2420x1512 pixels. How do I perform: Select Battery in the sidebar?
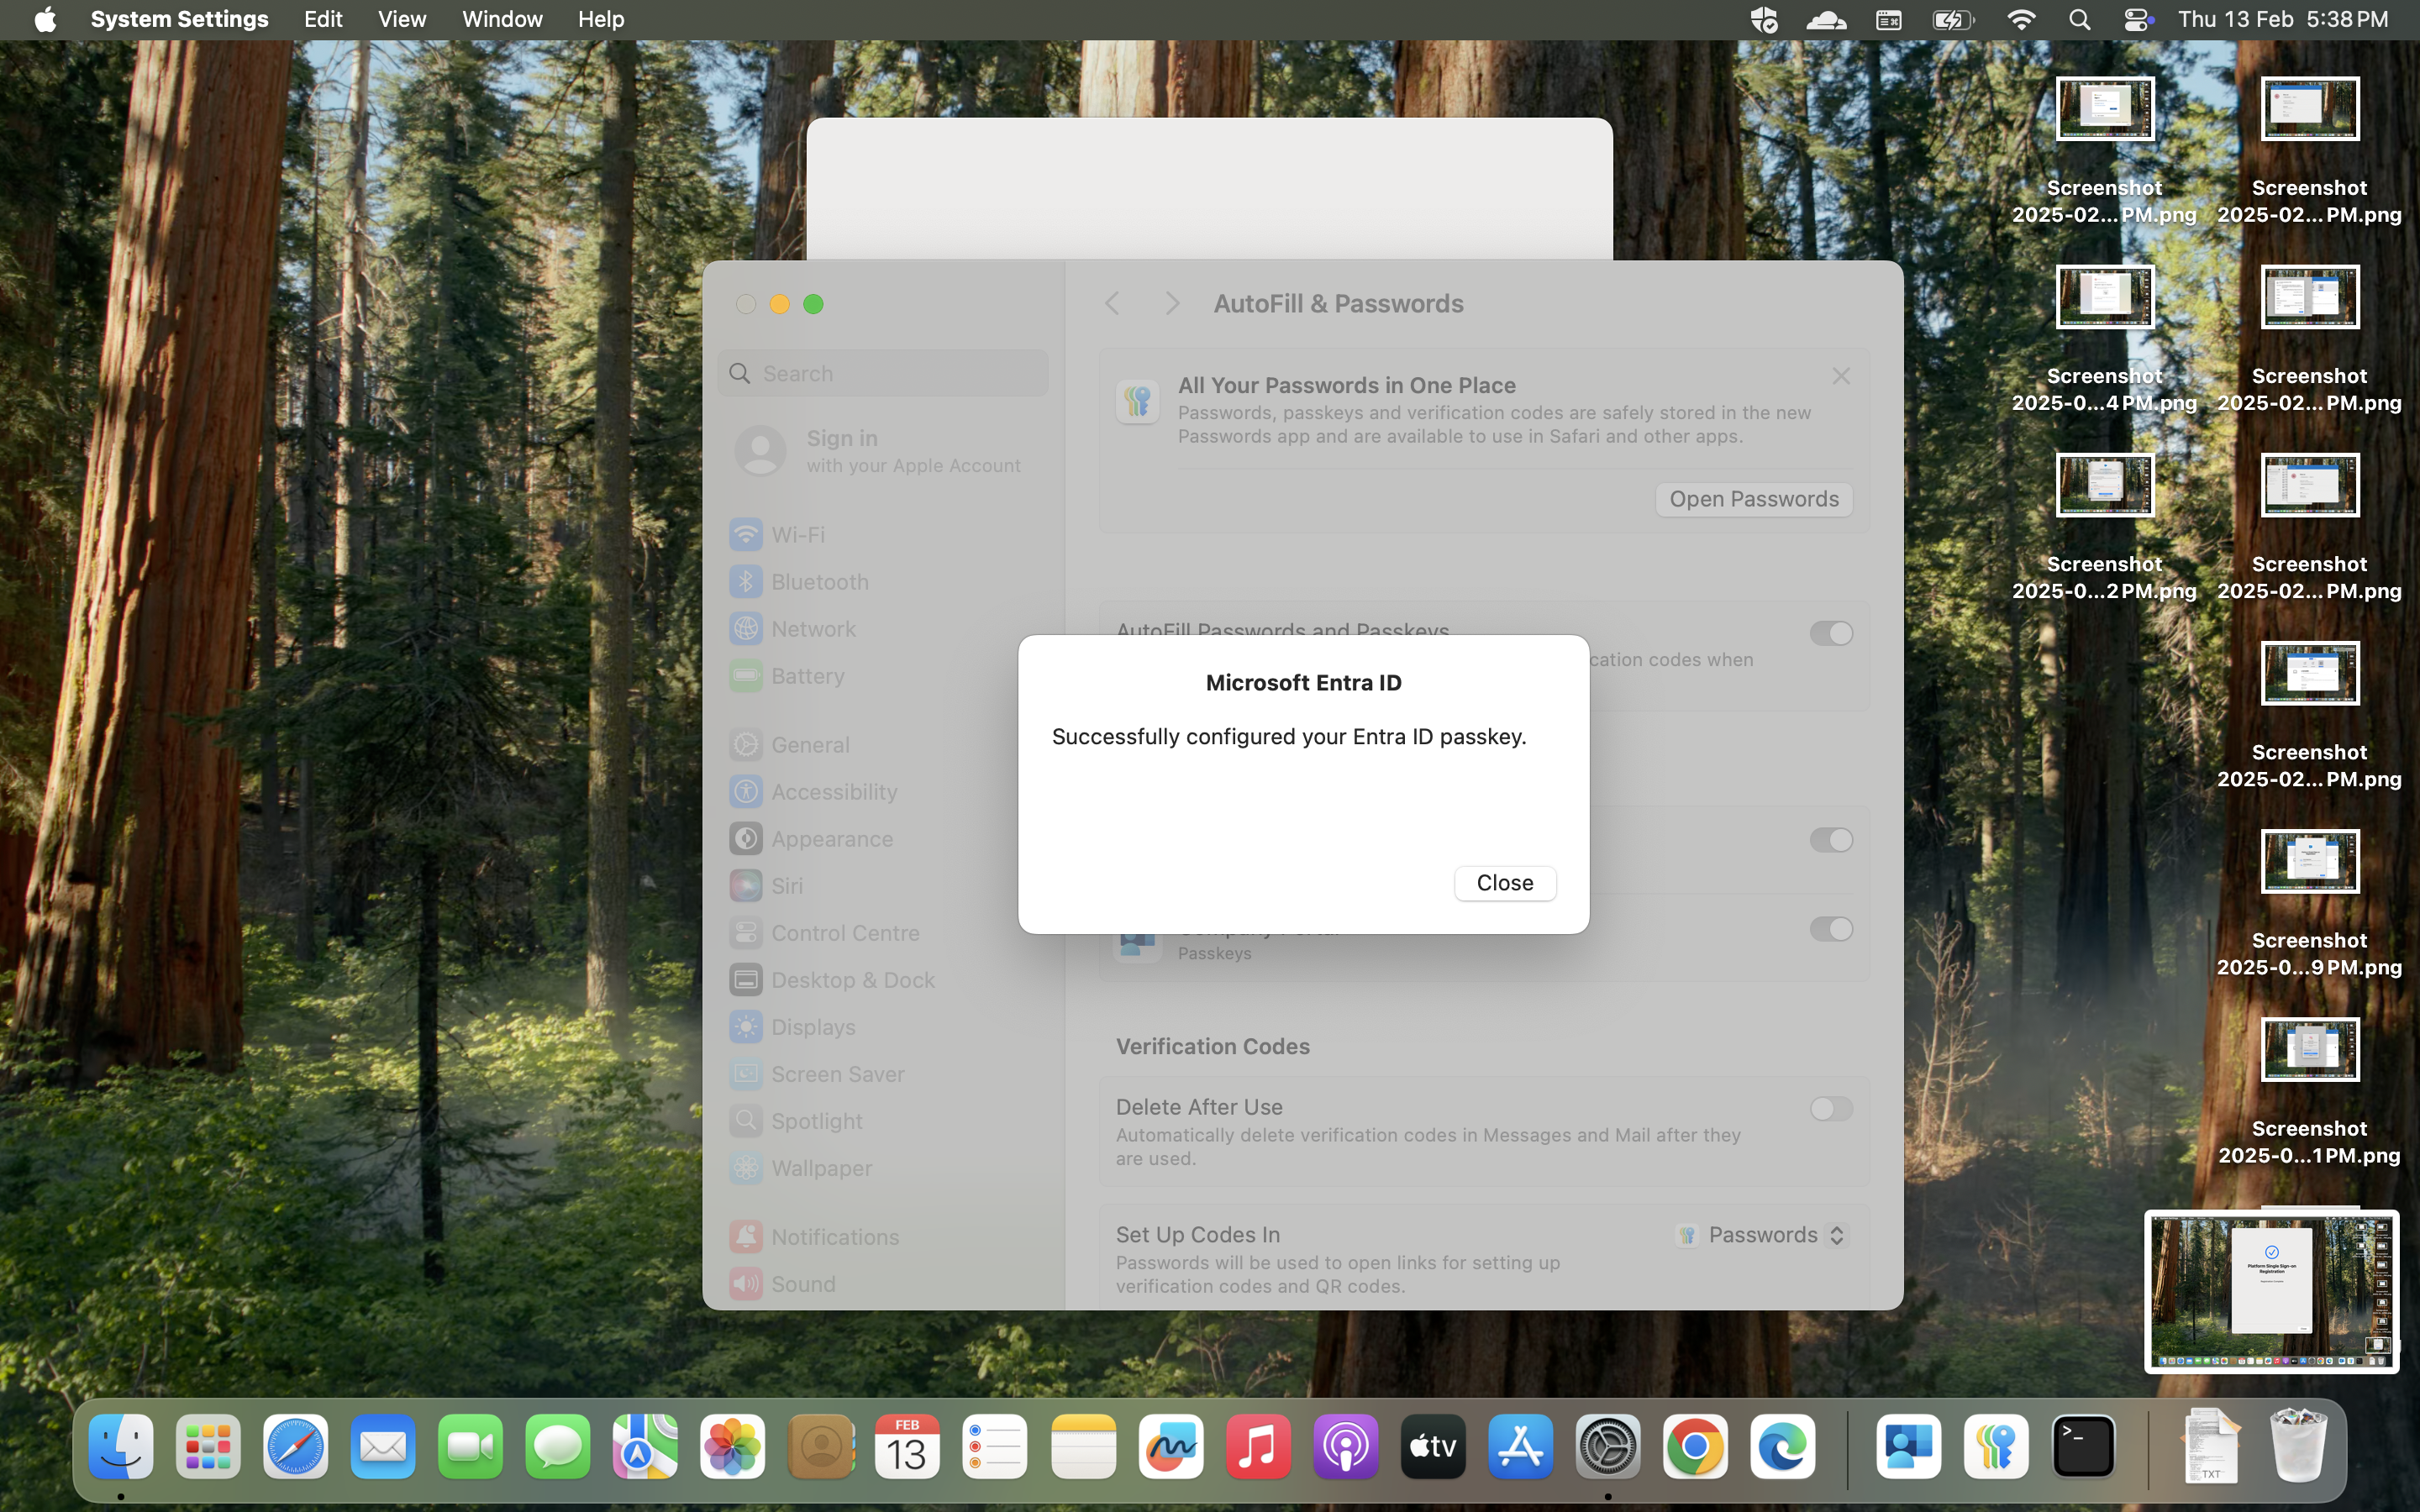point(883,676)
